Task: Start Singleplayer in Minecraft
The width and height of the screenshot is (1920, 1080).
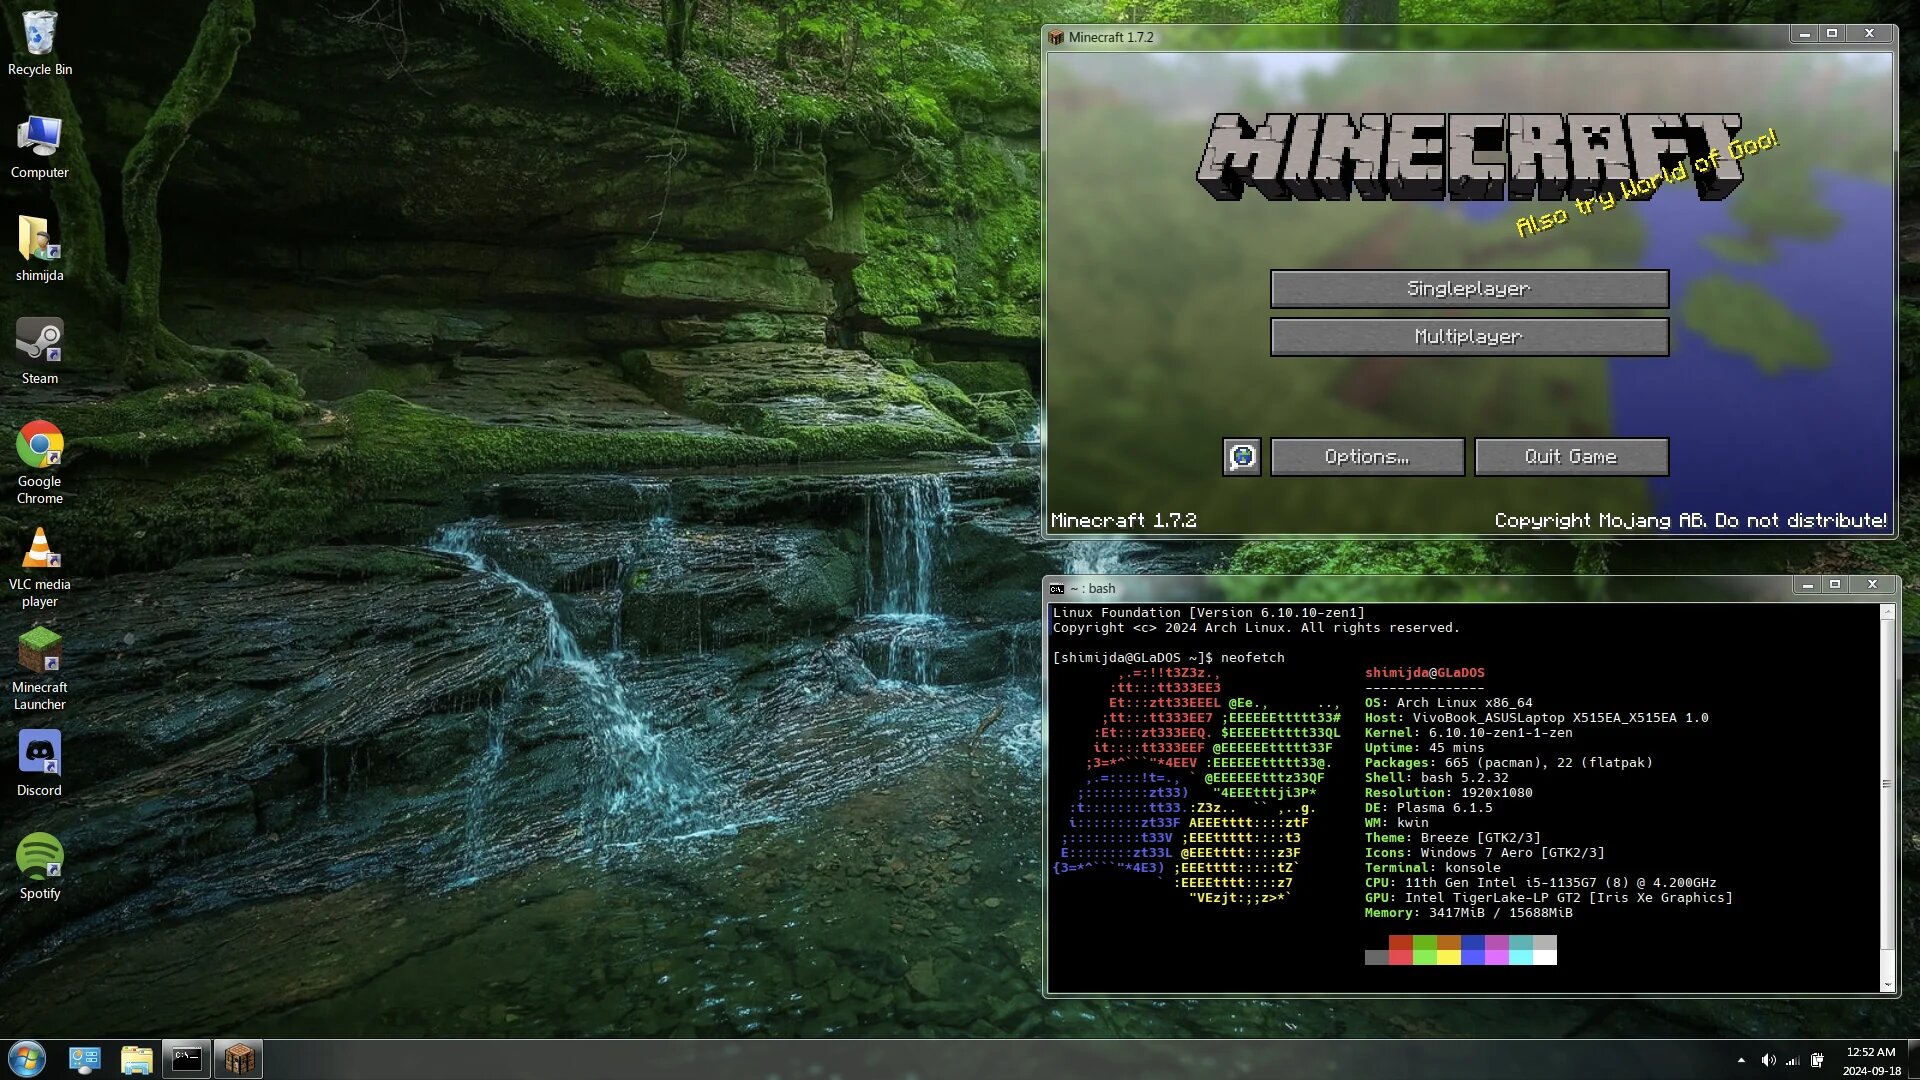Action: [1469, 289]
